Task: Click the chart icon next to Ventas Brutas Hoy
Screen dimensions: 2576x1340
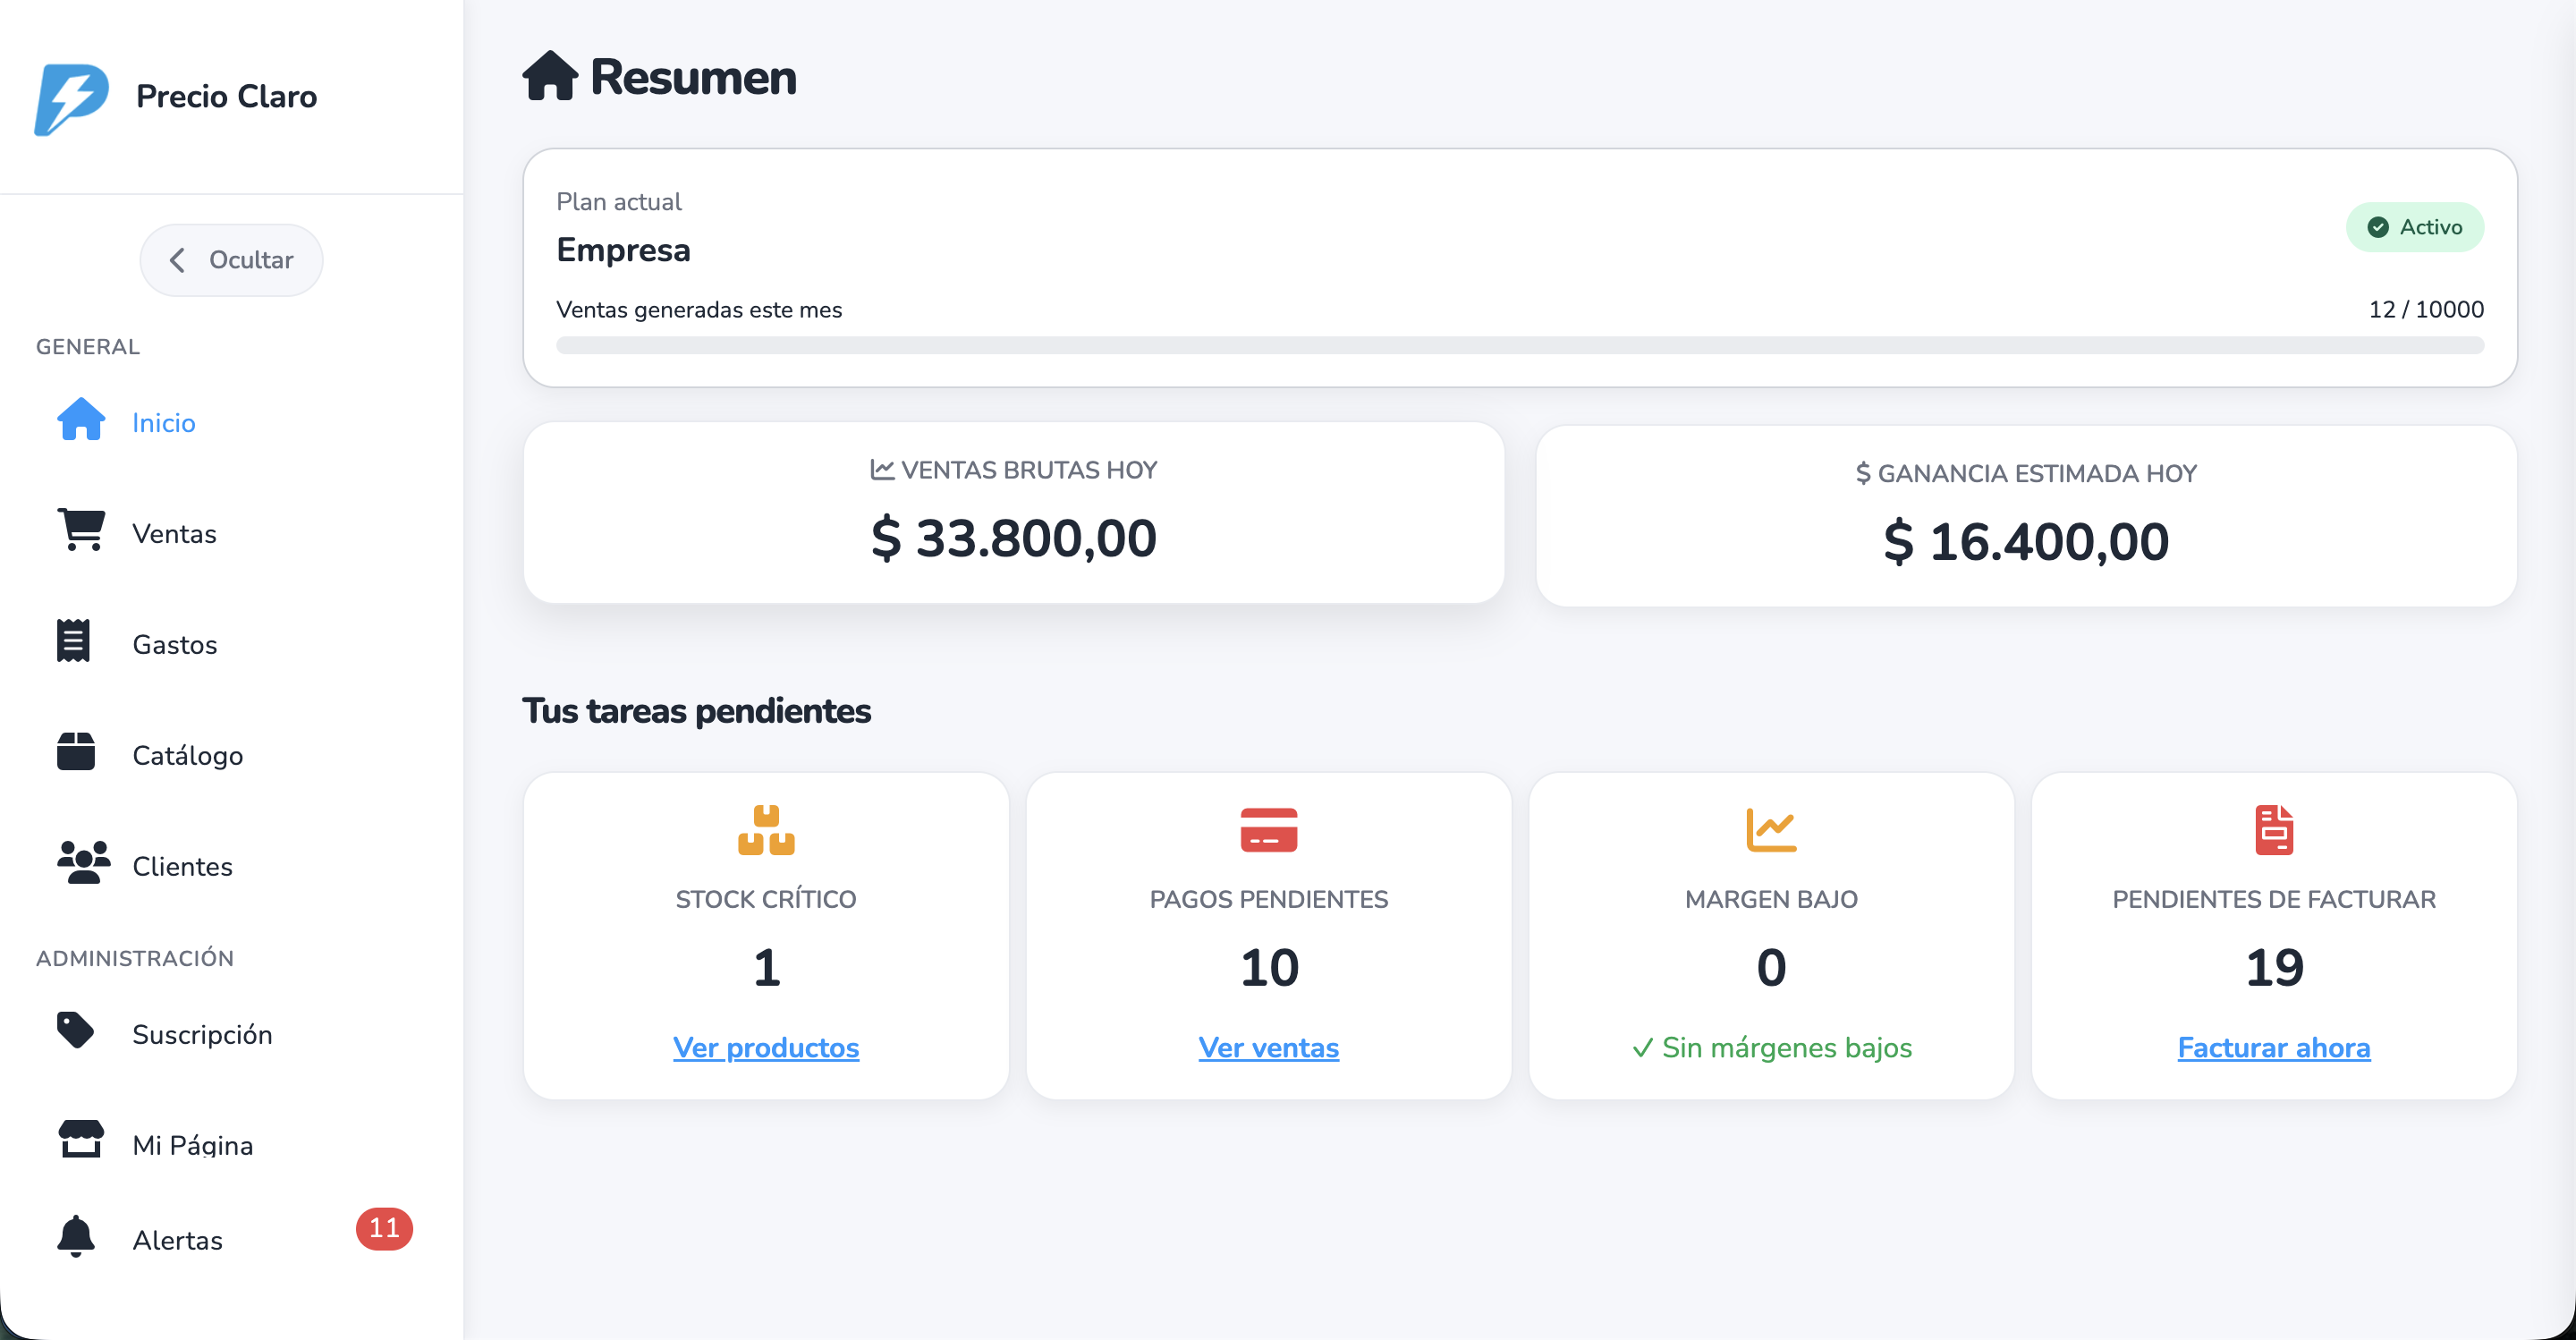Action: (x=881, y=469)
